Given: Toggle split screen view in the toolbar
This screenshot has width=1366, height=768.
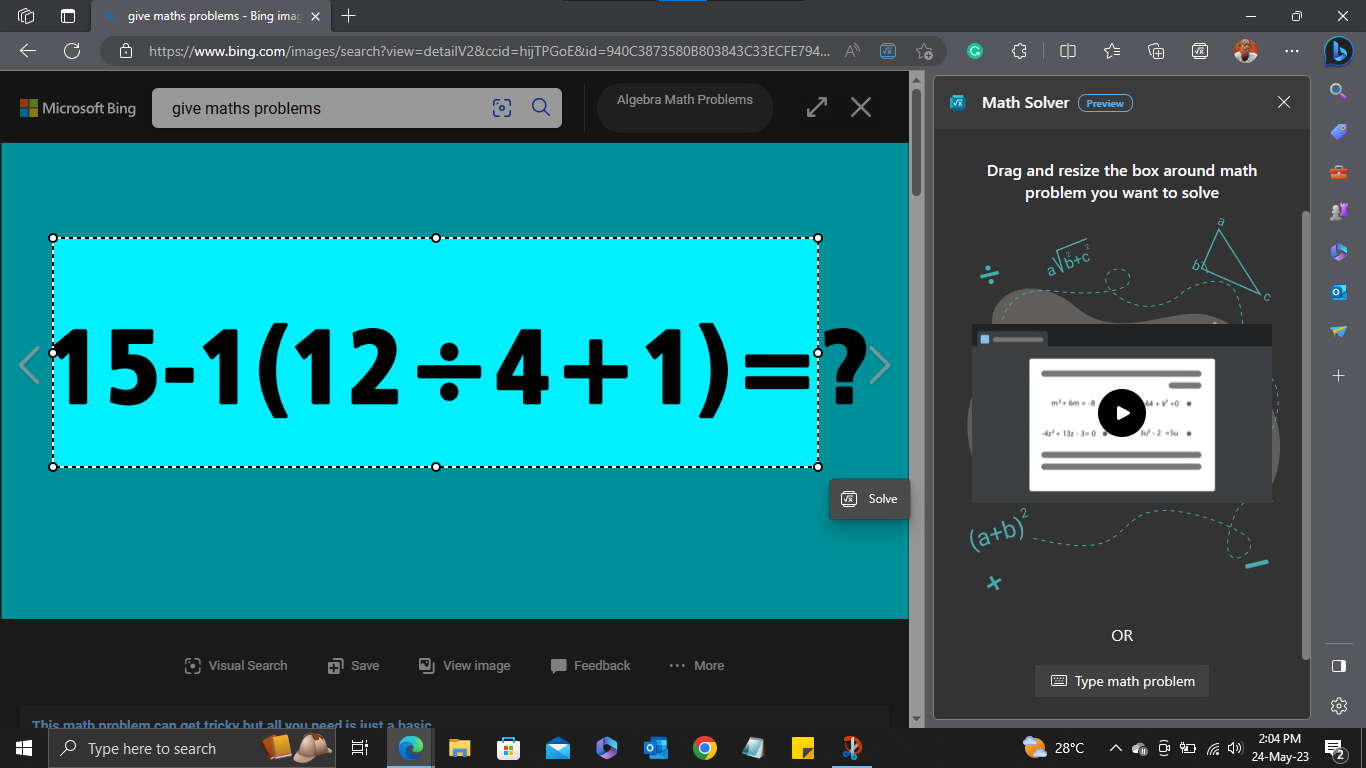Looking at the screenshot, I should click(x=1069, y=51).
